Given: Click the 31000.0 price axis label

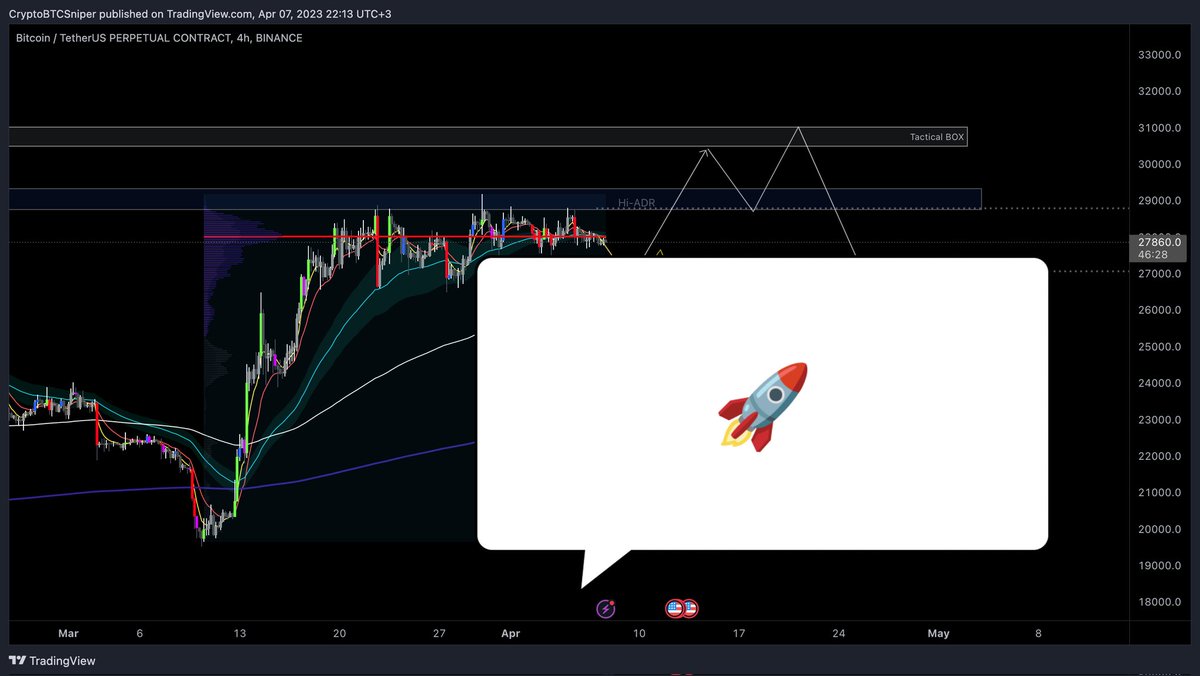Looking at the screenshot, I should [x=1160, y=128].
